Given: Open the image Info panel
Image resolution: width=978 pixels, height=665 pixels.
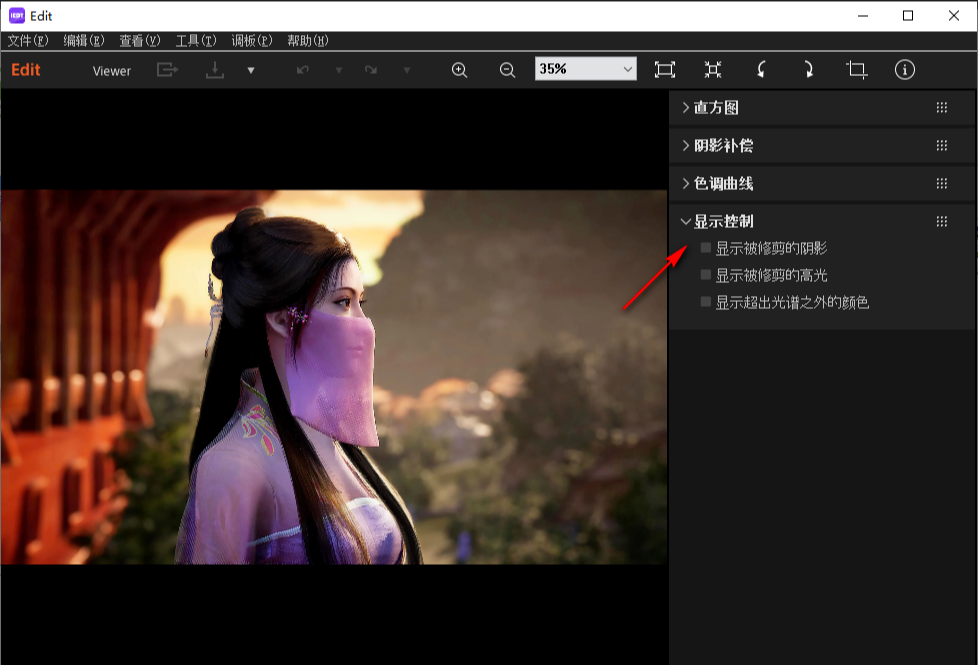Looking at the screenshot, I should (905, 70).
